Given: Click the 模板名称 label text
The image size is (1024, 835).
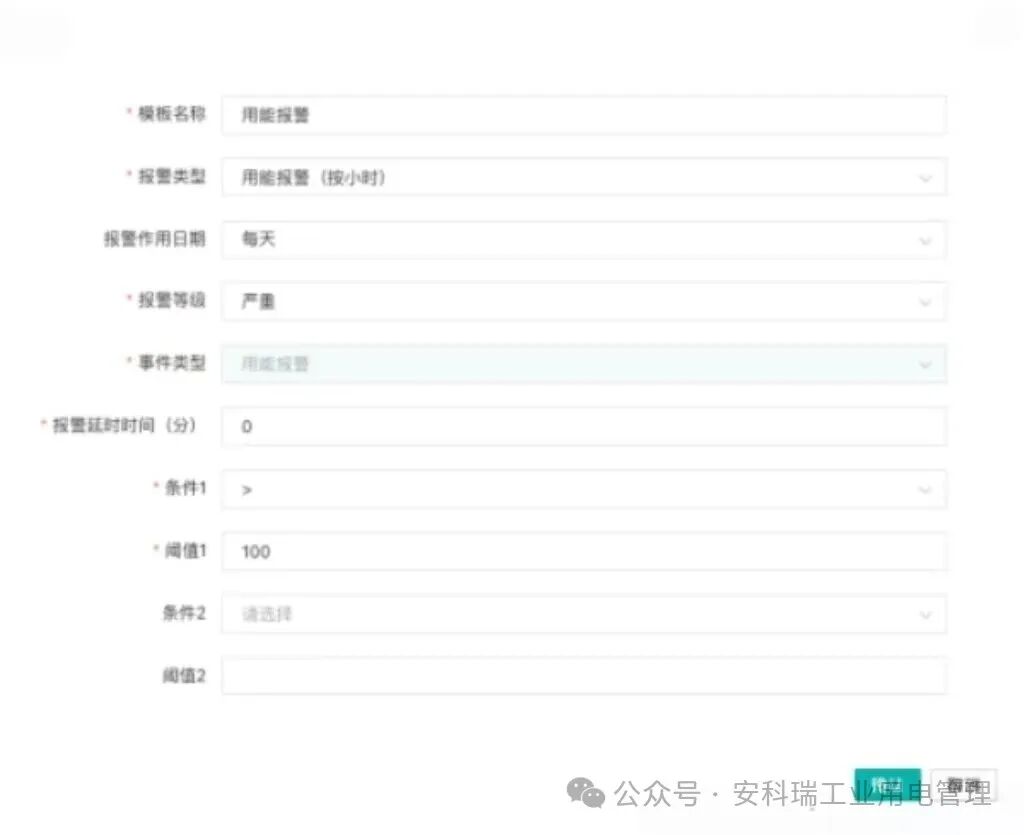Looking at the screenshot, I should tap(172, 114).
